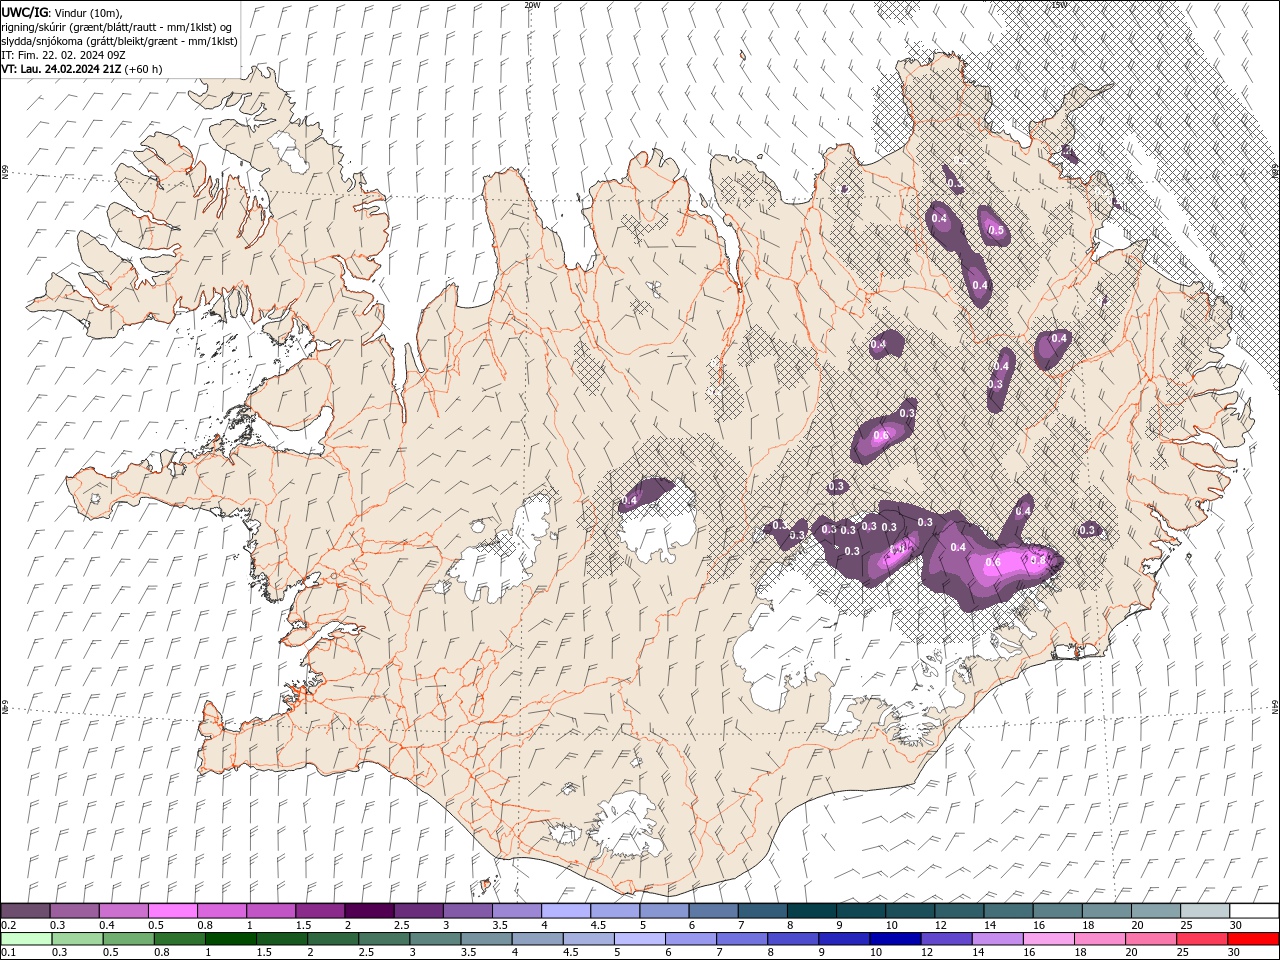Click the deep blue 10–12 swatch in the bottom legend row
This screenshot has height=960, width=1280.
coord(895,938)
